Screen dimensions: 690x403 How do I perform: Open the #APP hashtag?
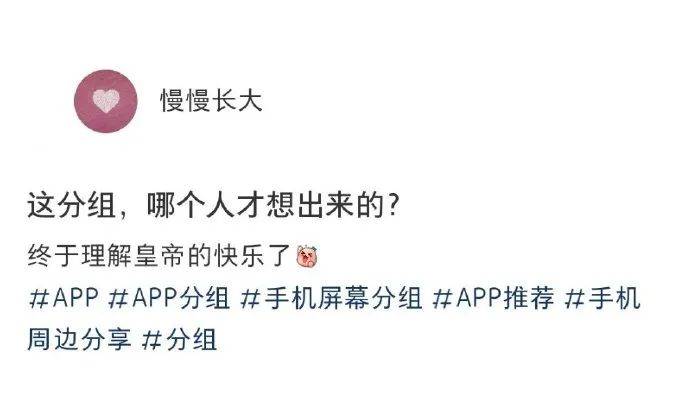pos(64,298)
